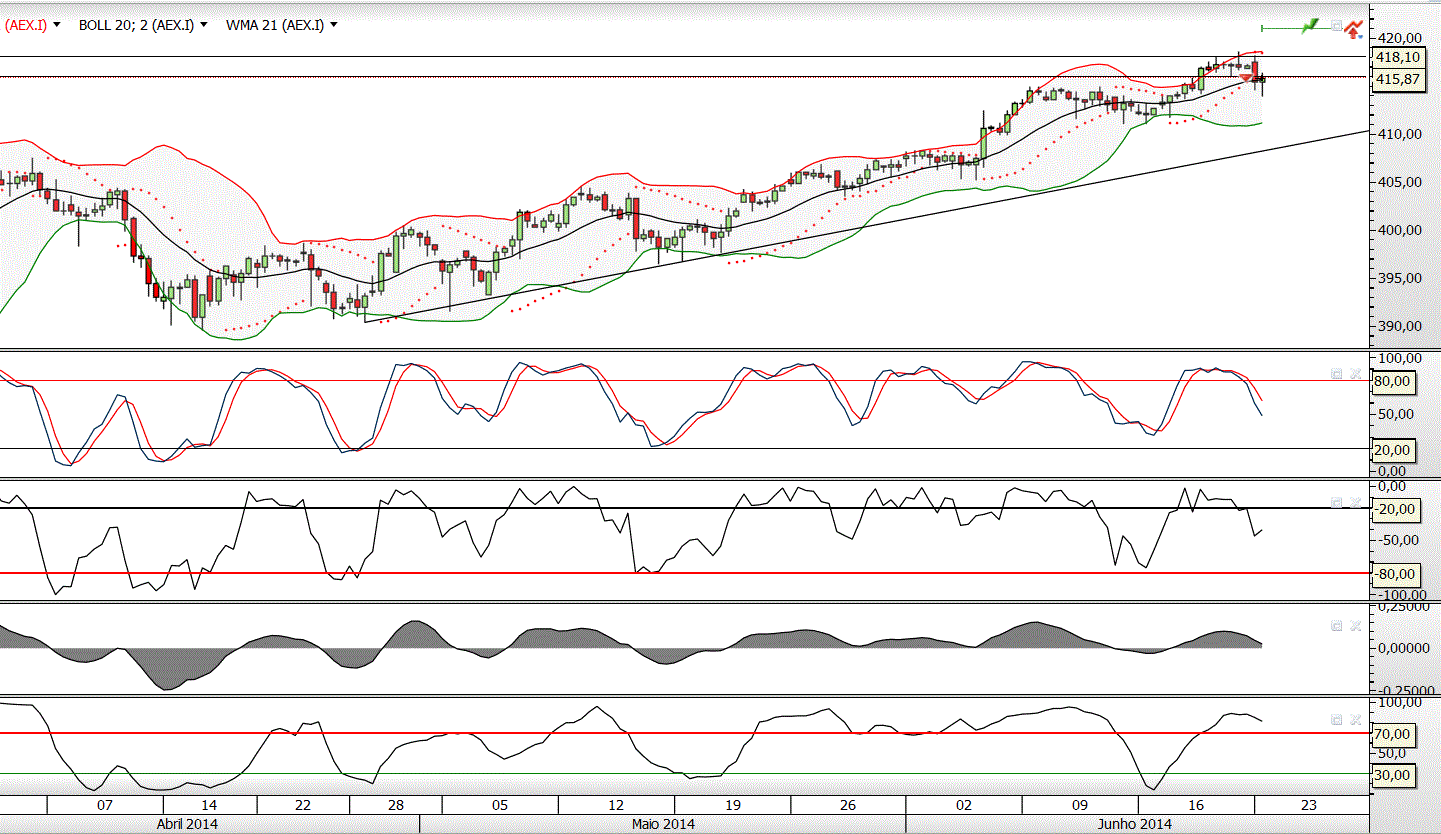Click the 70,00 level label in bottom panel
Screen dimensions: 1441x834
click(x=1393, y=734)
